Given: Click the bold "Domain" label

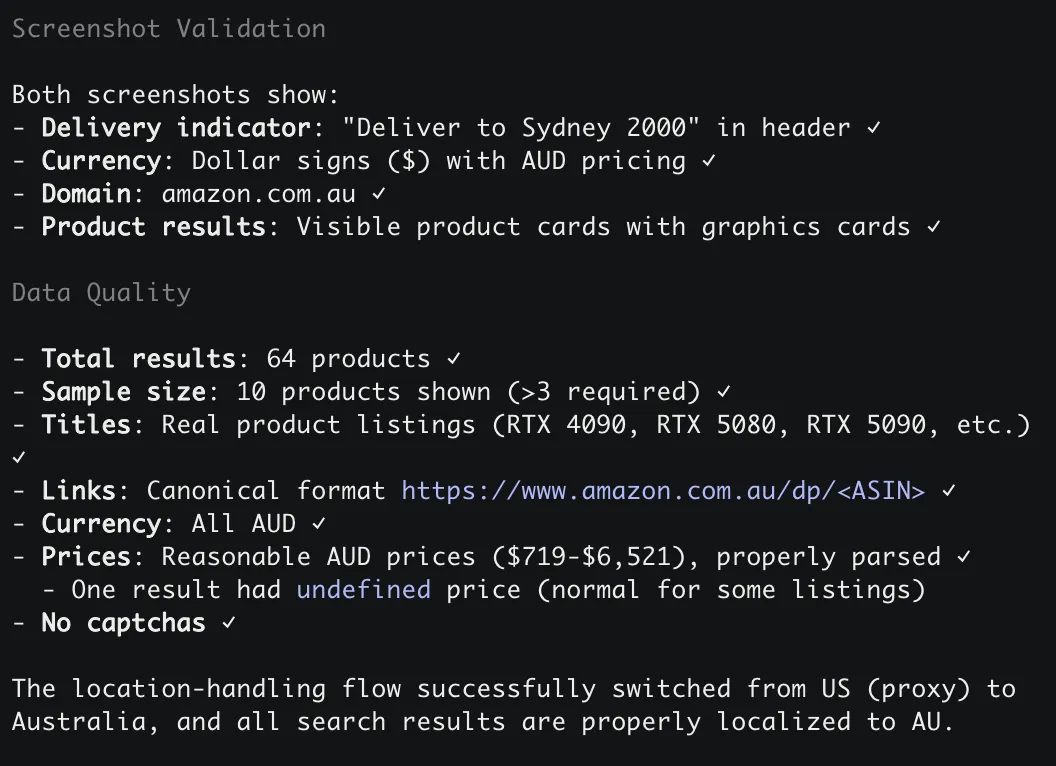Looking at the screenshot, I should coord(86,194).
